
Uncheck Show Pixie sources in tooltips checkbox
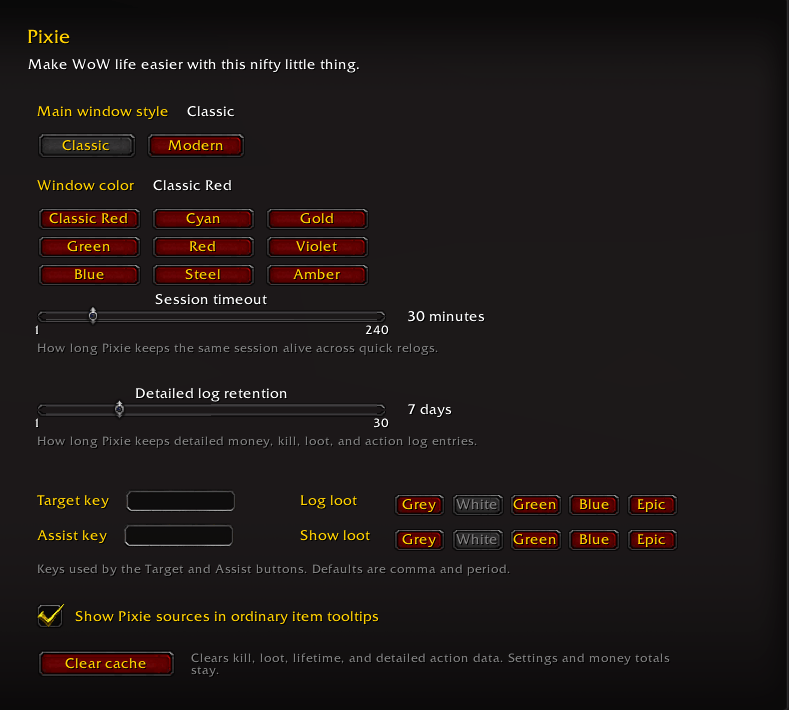point(50,616)
